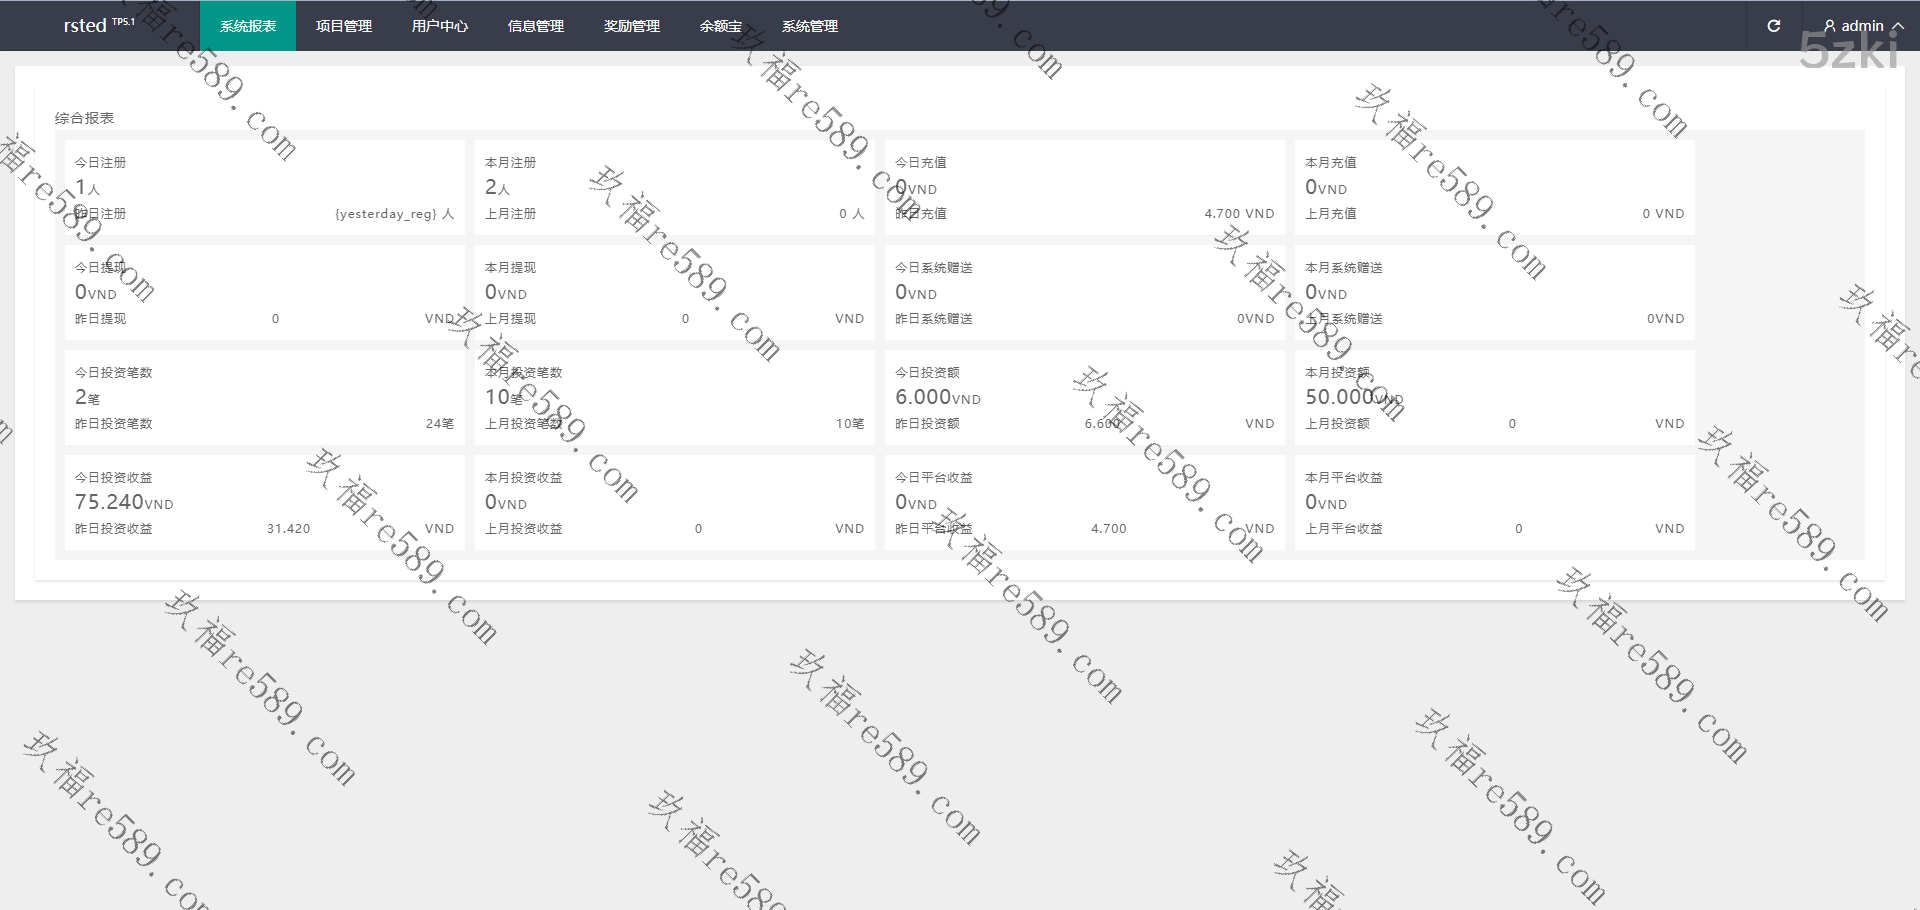
Task: Select the 今日注册 statistics card
Action: 264,187
